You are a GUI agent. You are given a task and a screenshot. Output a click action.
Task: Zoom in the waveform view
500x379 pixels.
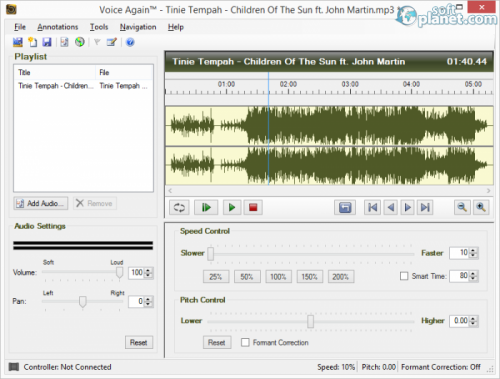[481, 207]
